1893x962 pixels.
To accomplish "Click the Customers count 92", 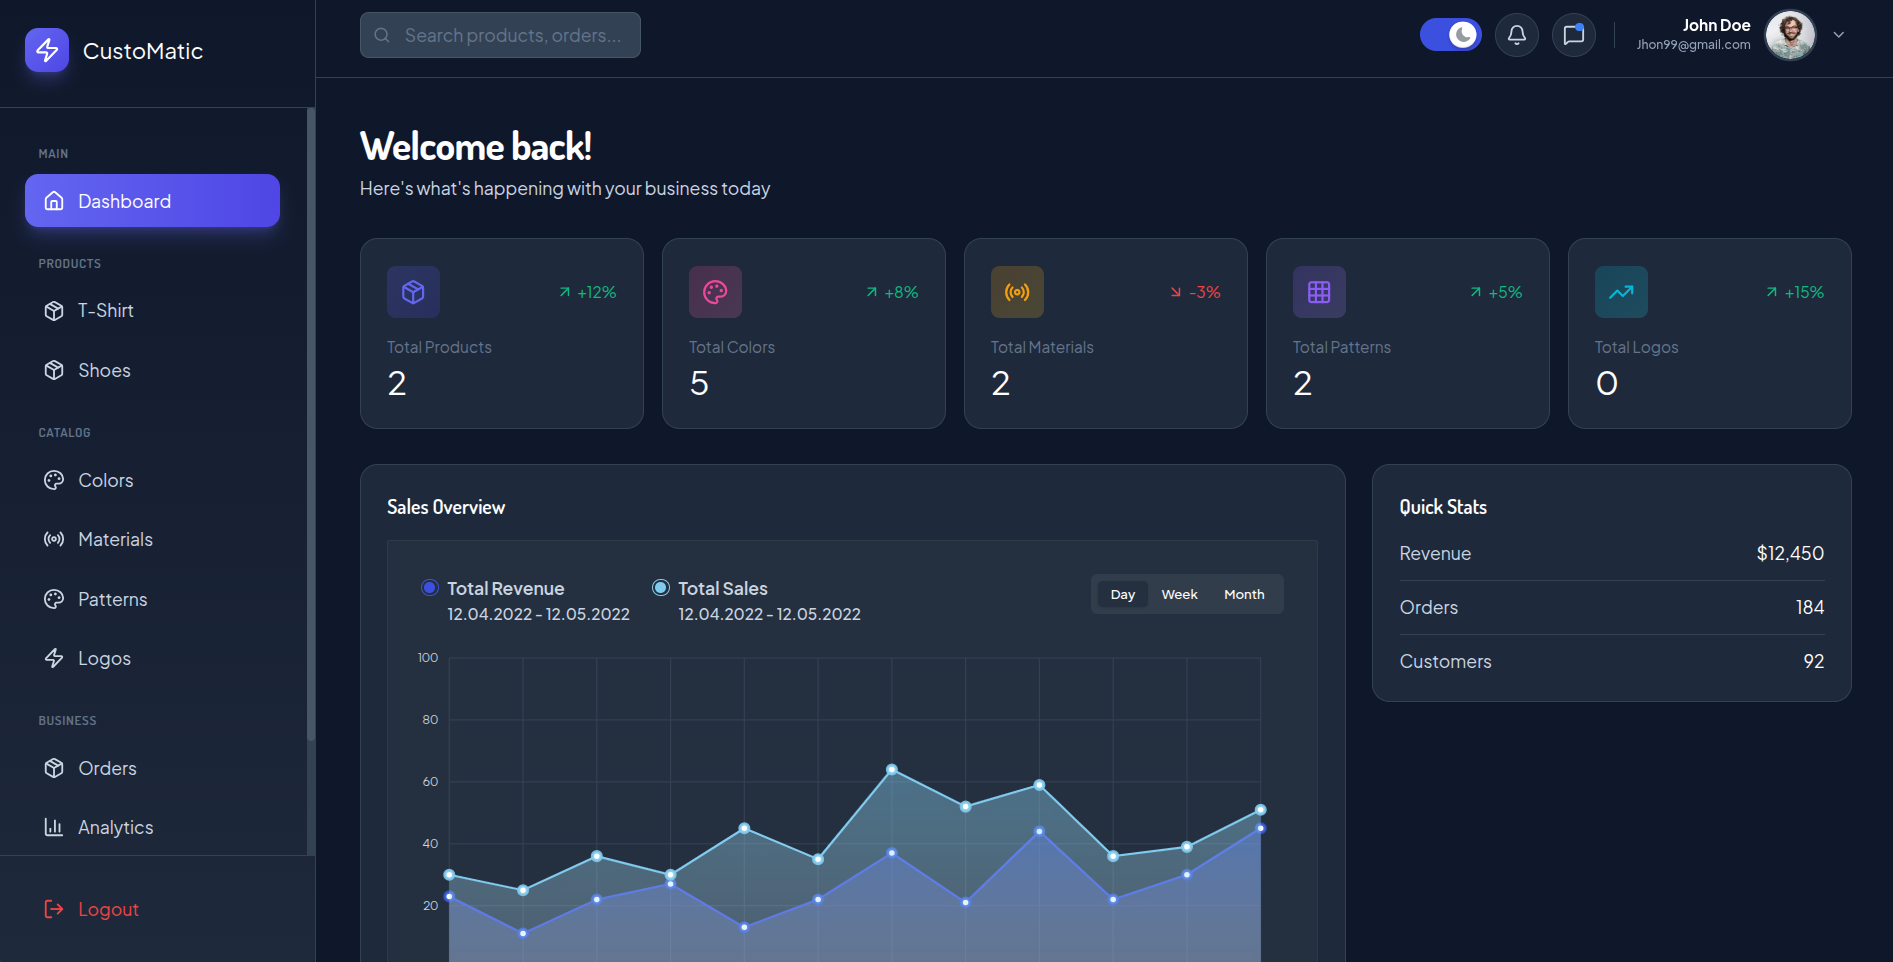I will [x=1814, y=661].
